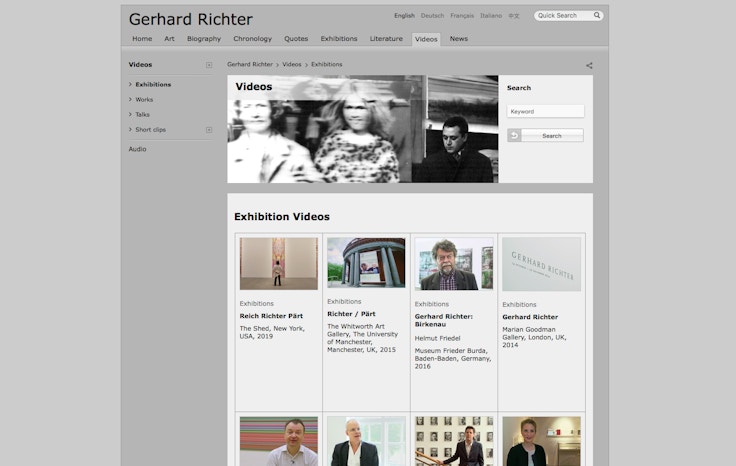The image size is (736, 466).
Task: Open the Talks sidebar item
Action: [x=142, y=114]
